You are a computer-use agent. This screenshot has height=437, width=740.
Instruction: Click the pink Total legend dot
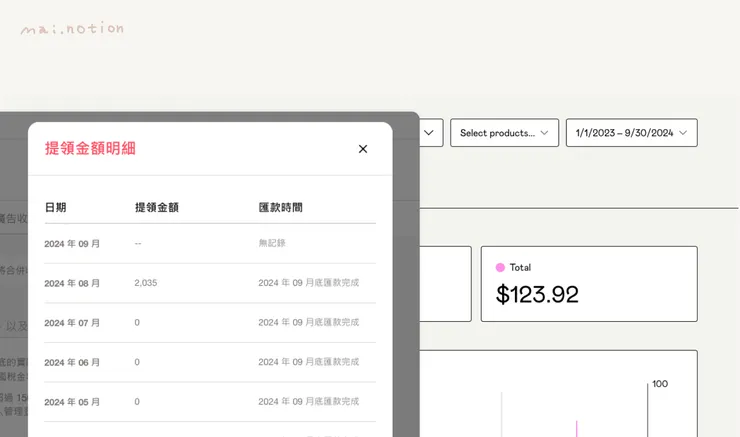pyautogui.click(x=500, y=268)
